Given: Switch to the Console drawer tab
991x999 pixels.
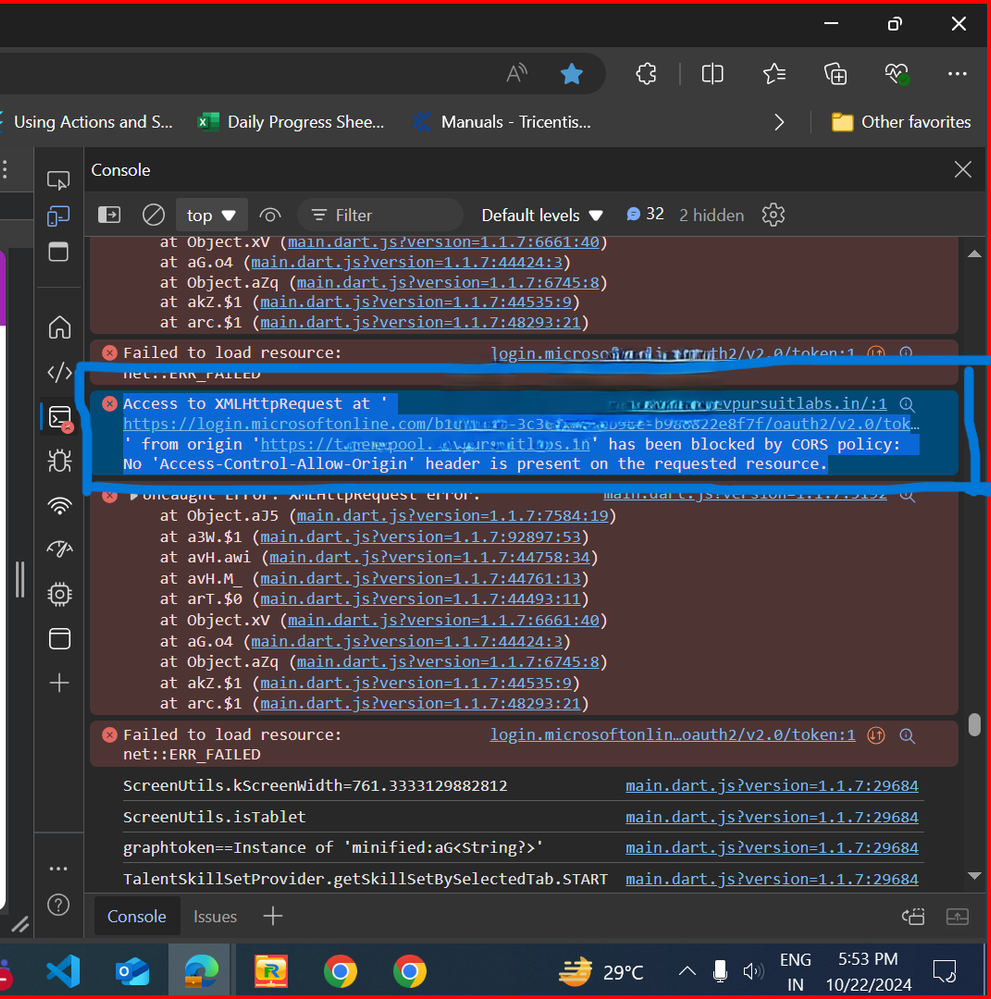Looking at the screenshot, I should click(x=136, y=916).
